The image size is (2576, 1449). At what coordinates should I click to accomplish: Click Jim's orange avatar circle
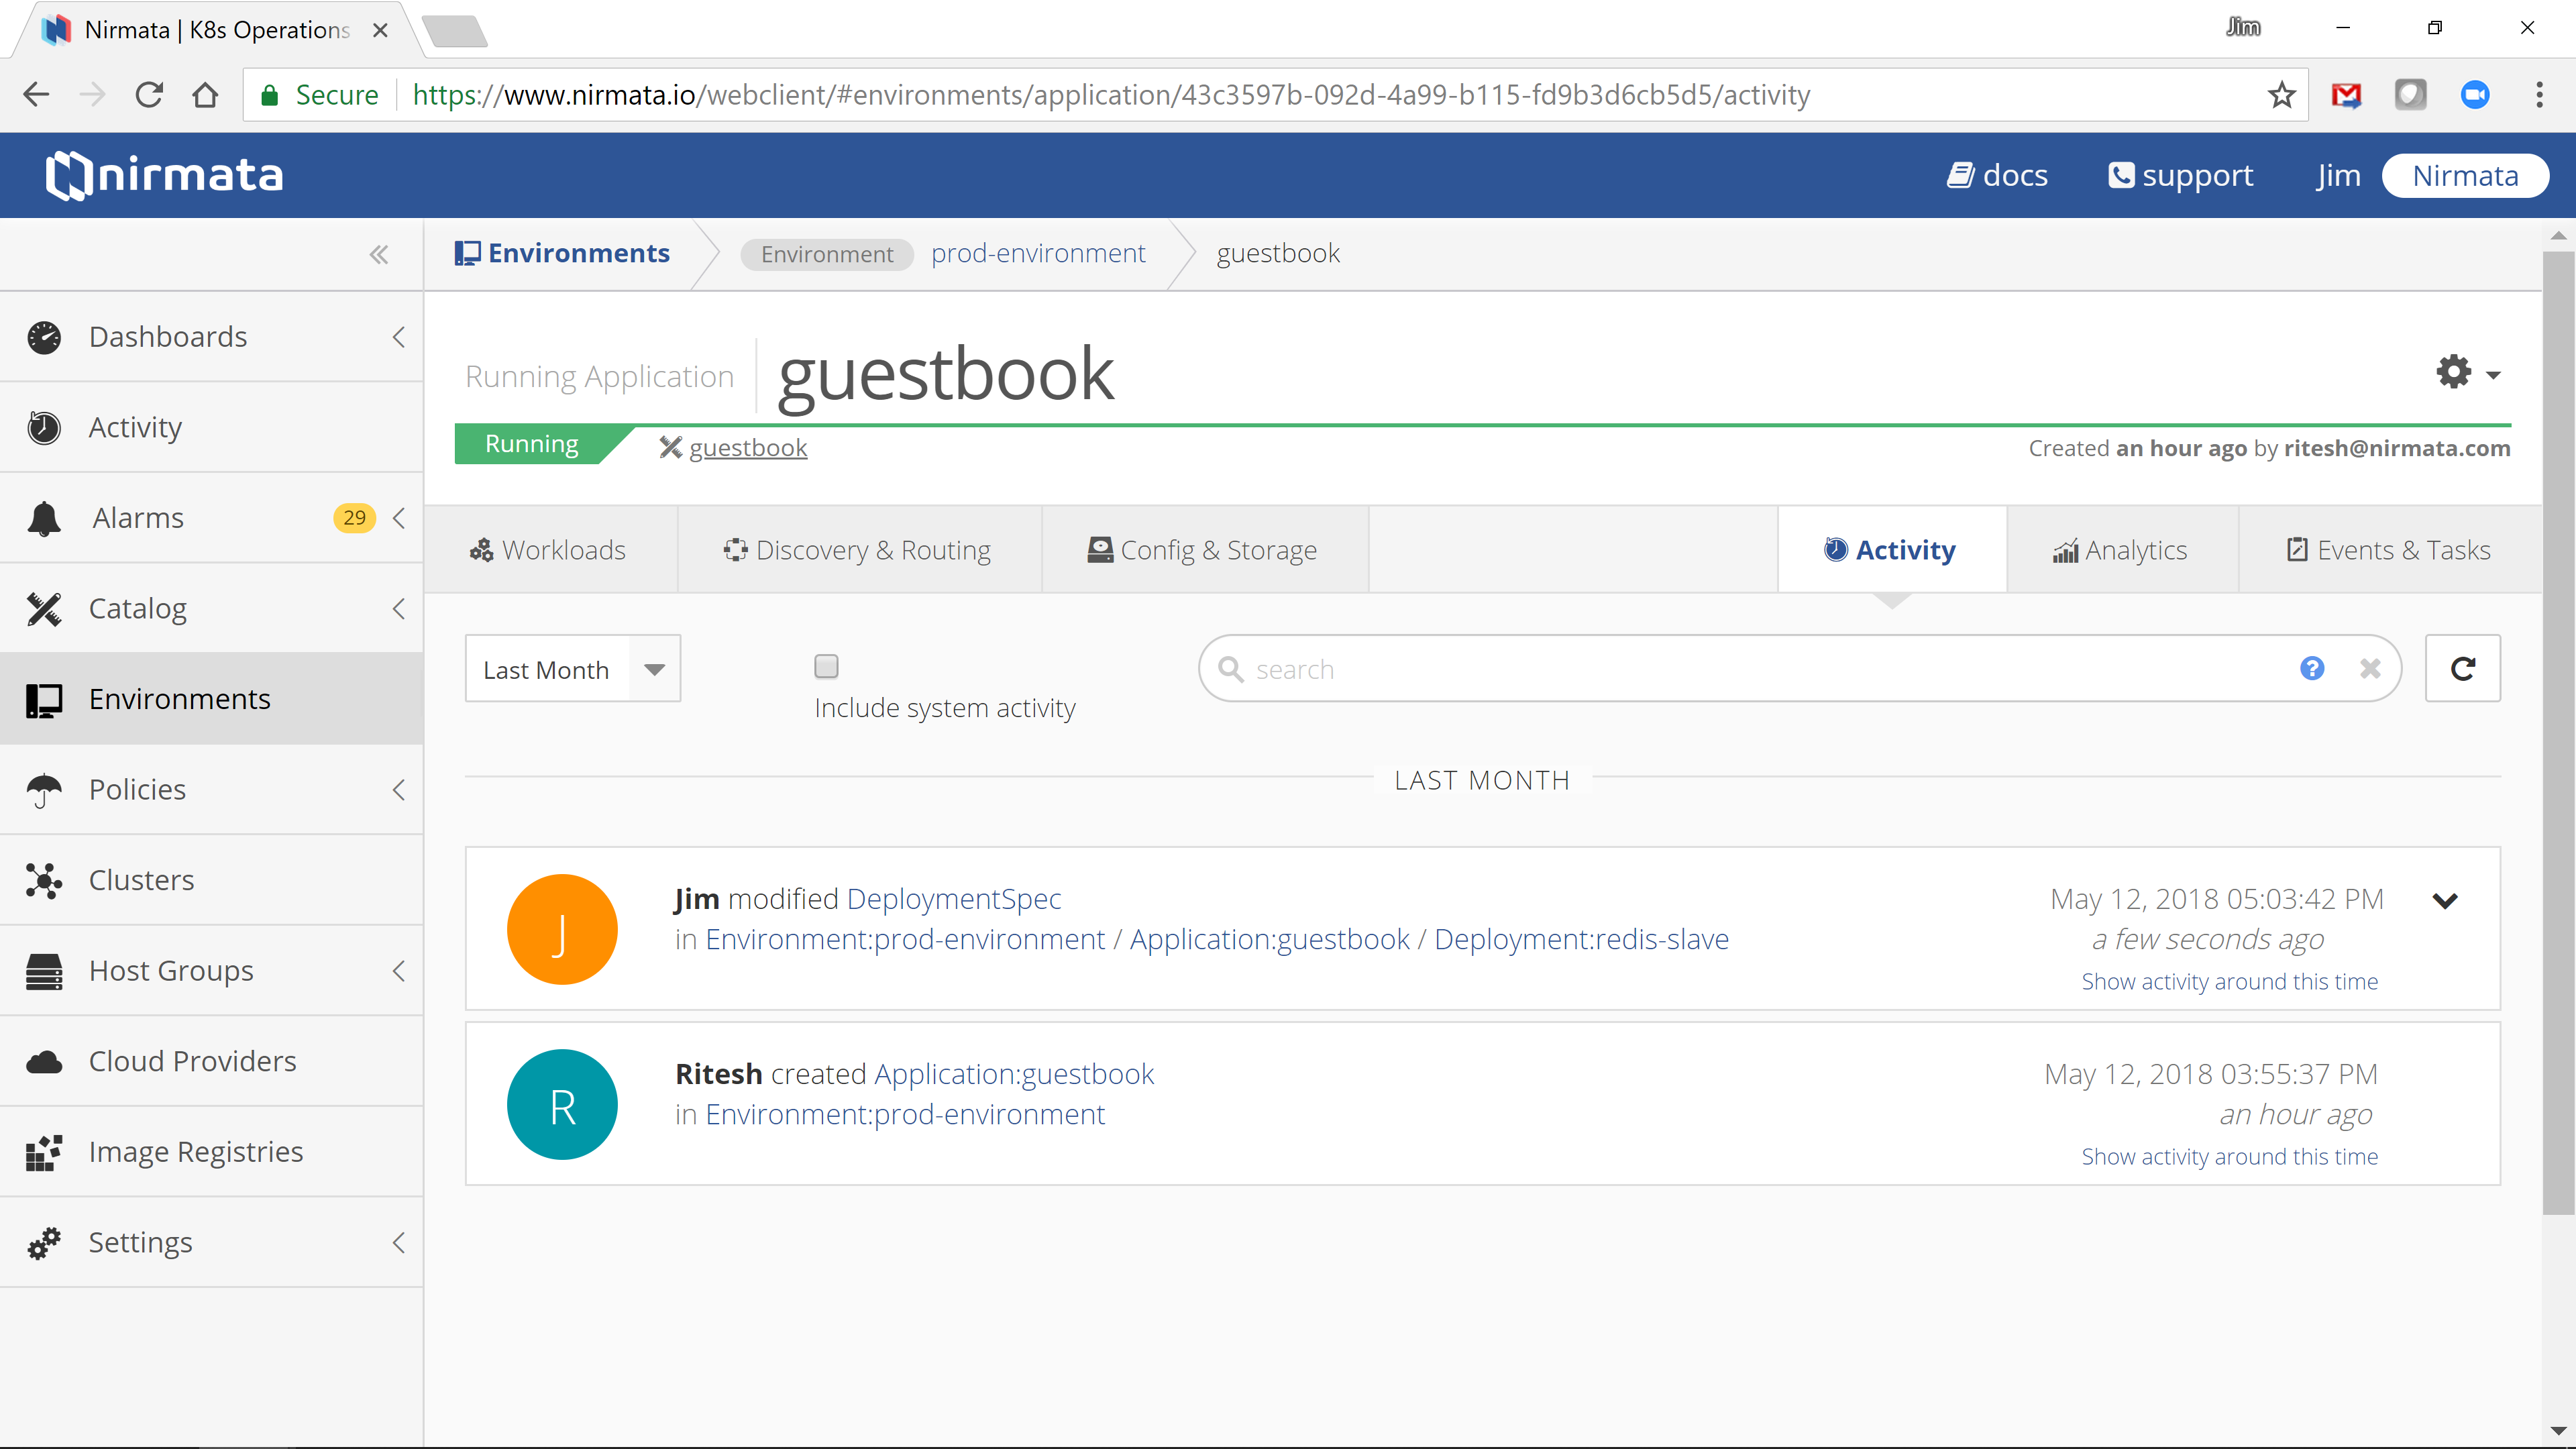pos(562,929)
